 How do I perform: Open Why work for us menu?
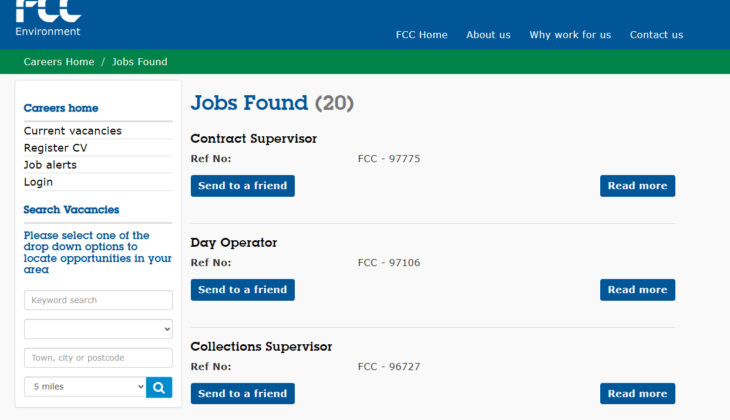(x=570, y=35)
